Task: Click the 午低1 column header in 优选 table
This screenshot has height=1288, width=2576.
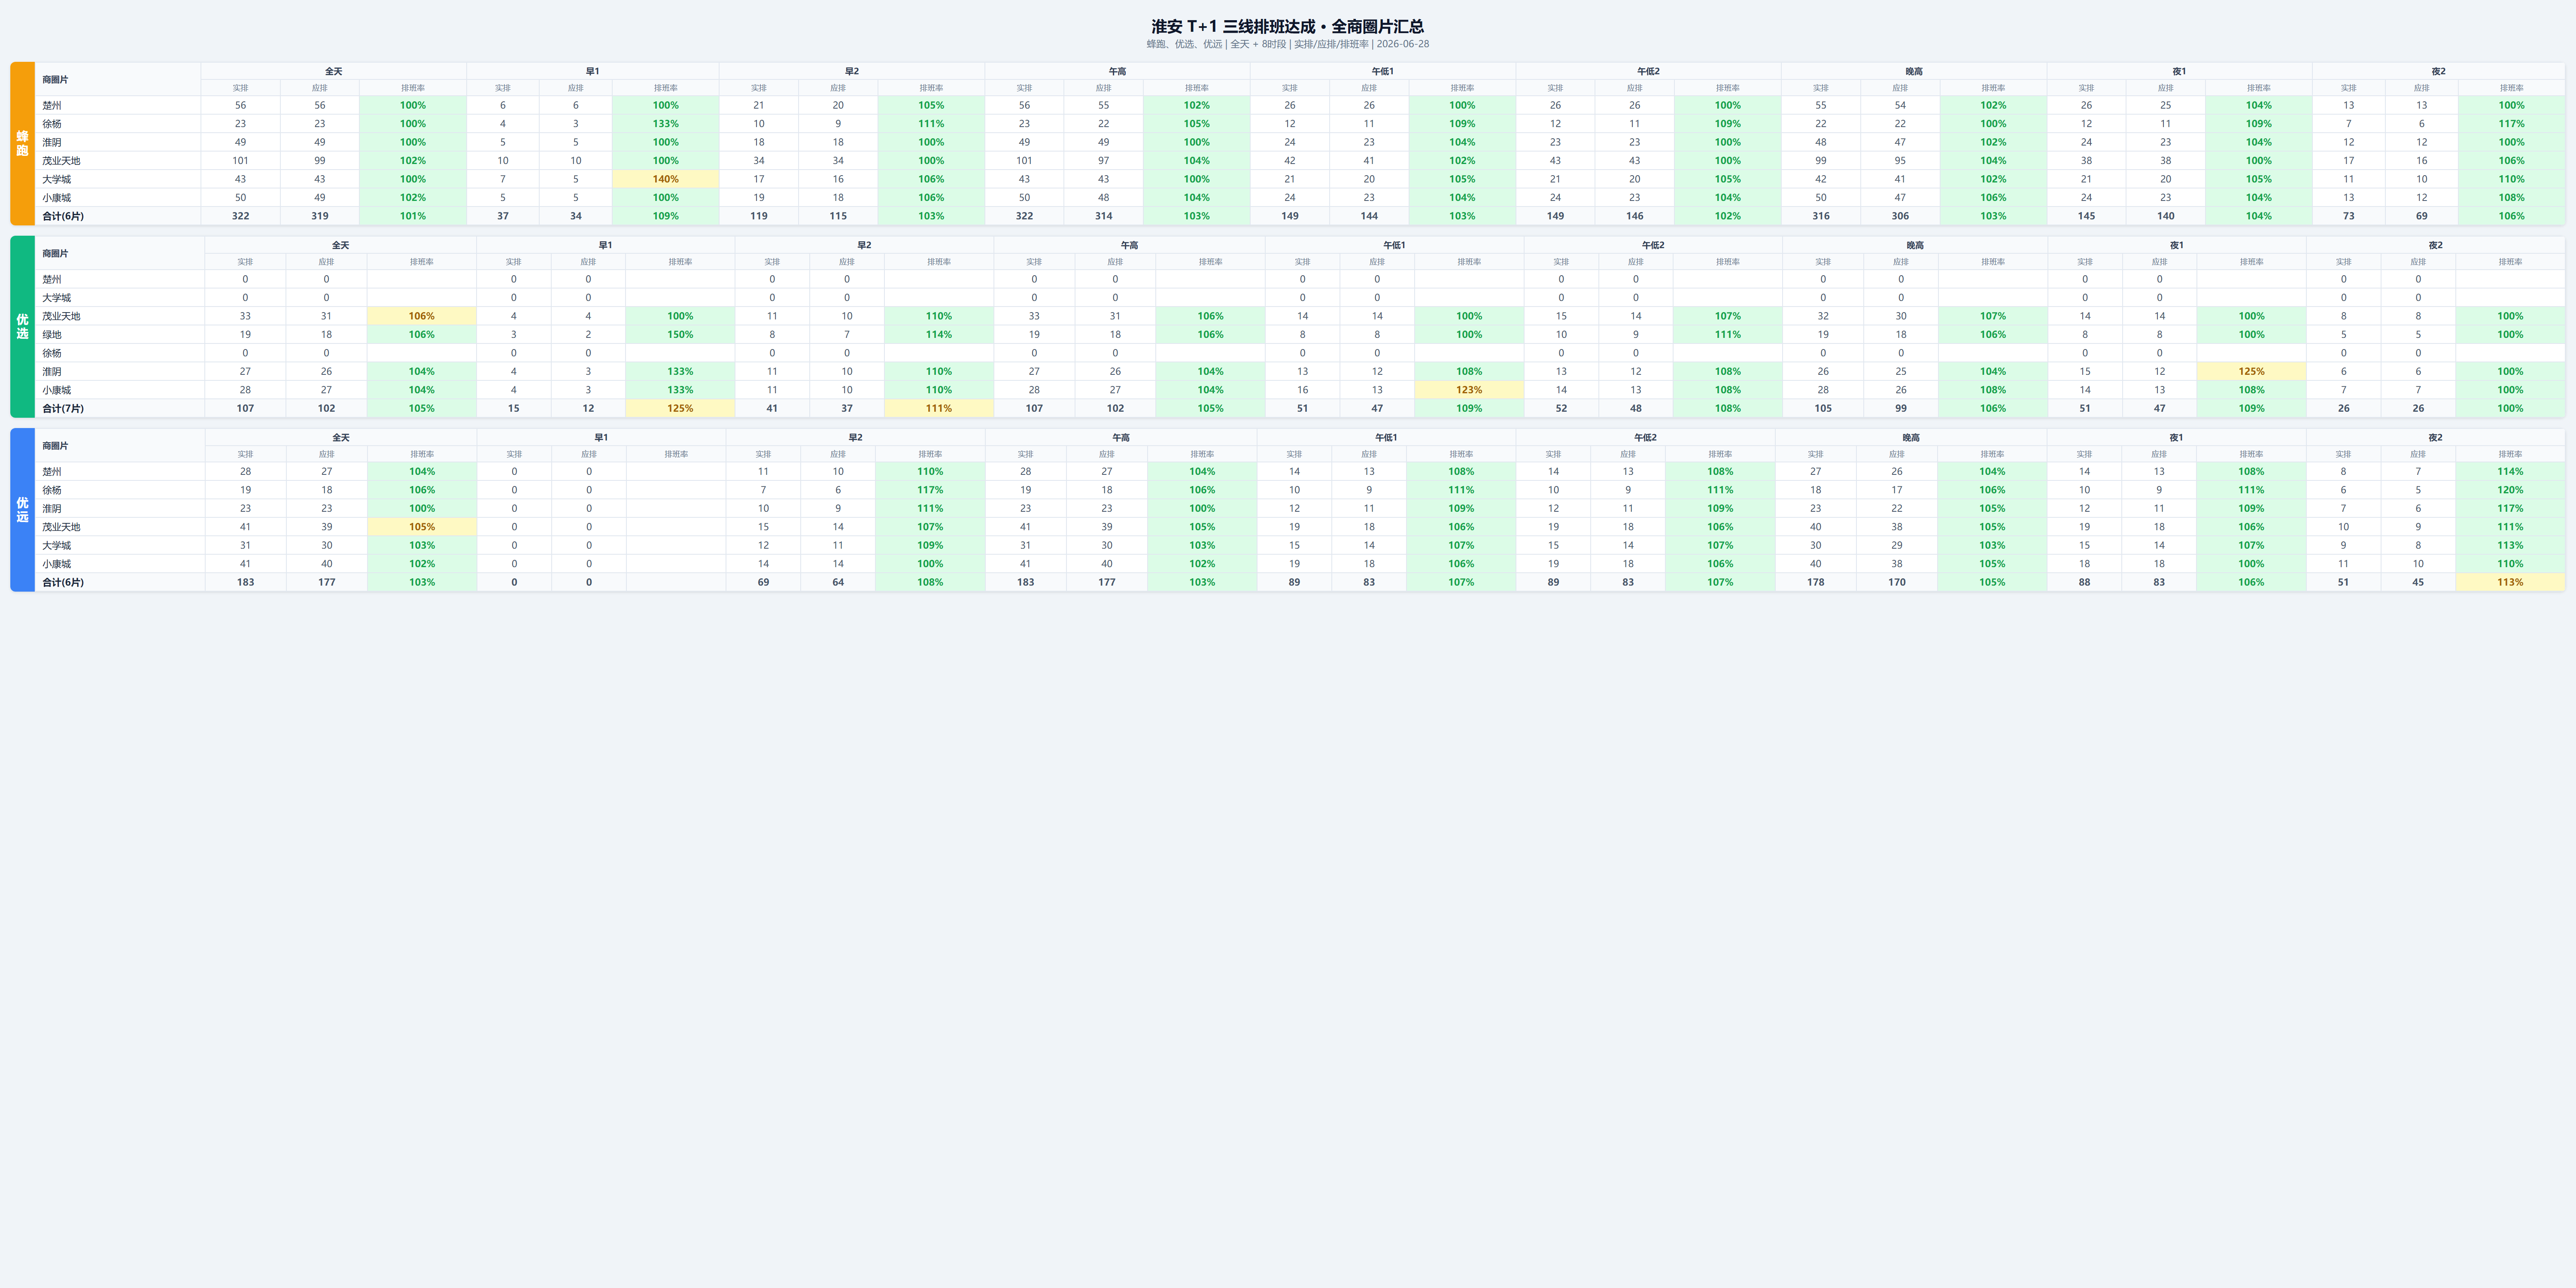Action: coord(1394,245)
